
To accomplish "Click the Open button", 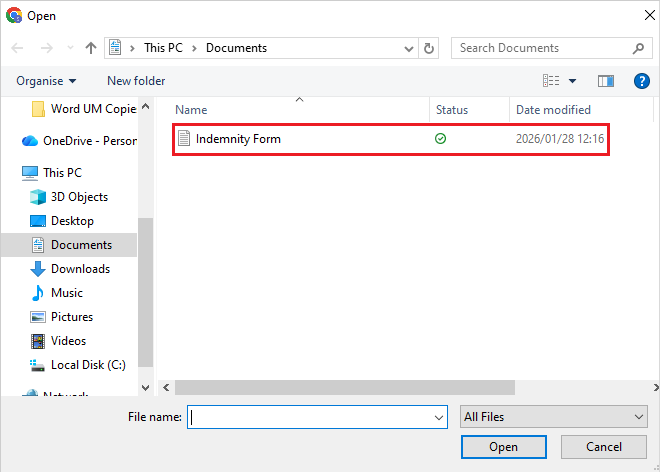I will (x=503, y=447).
